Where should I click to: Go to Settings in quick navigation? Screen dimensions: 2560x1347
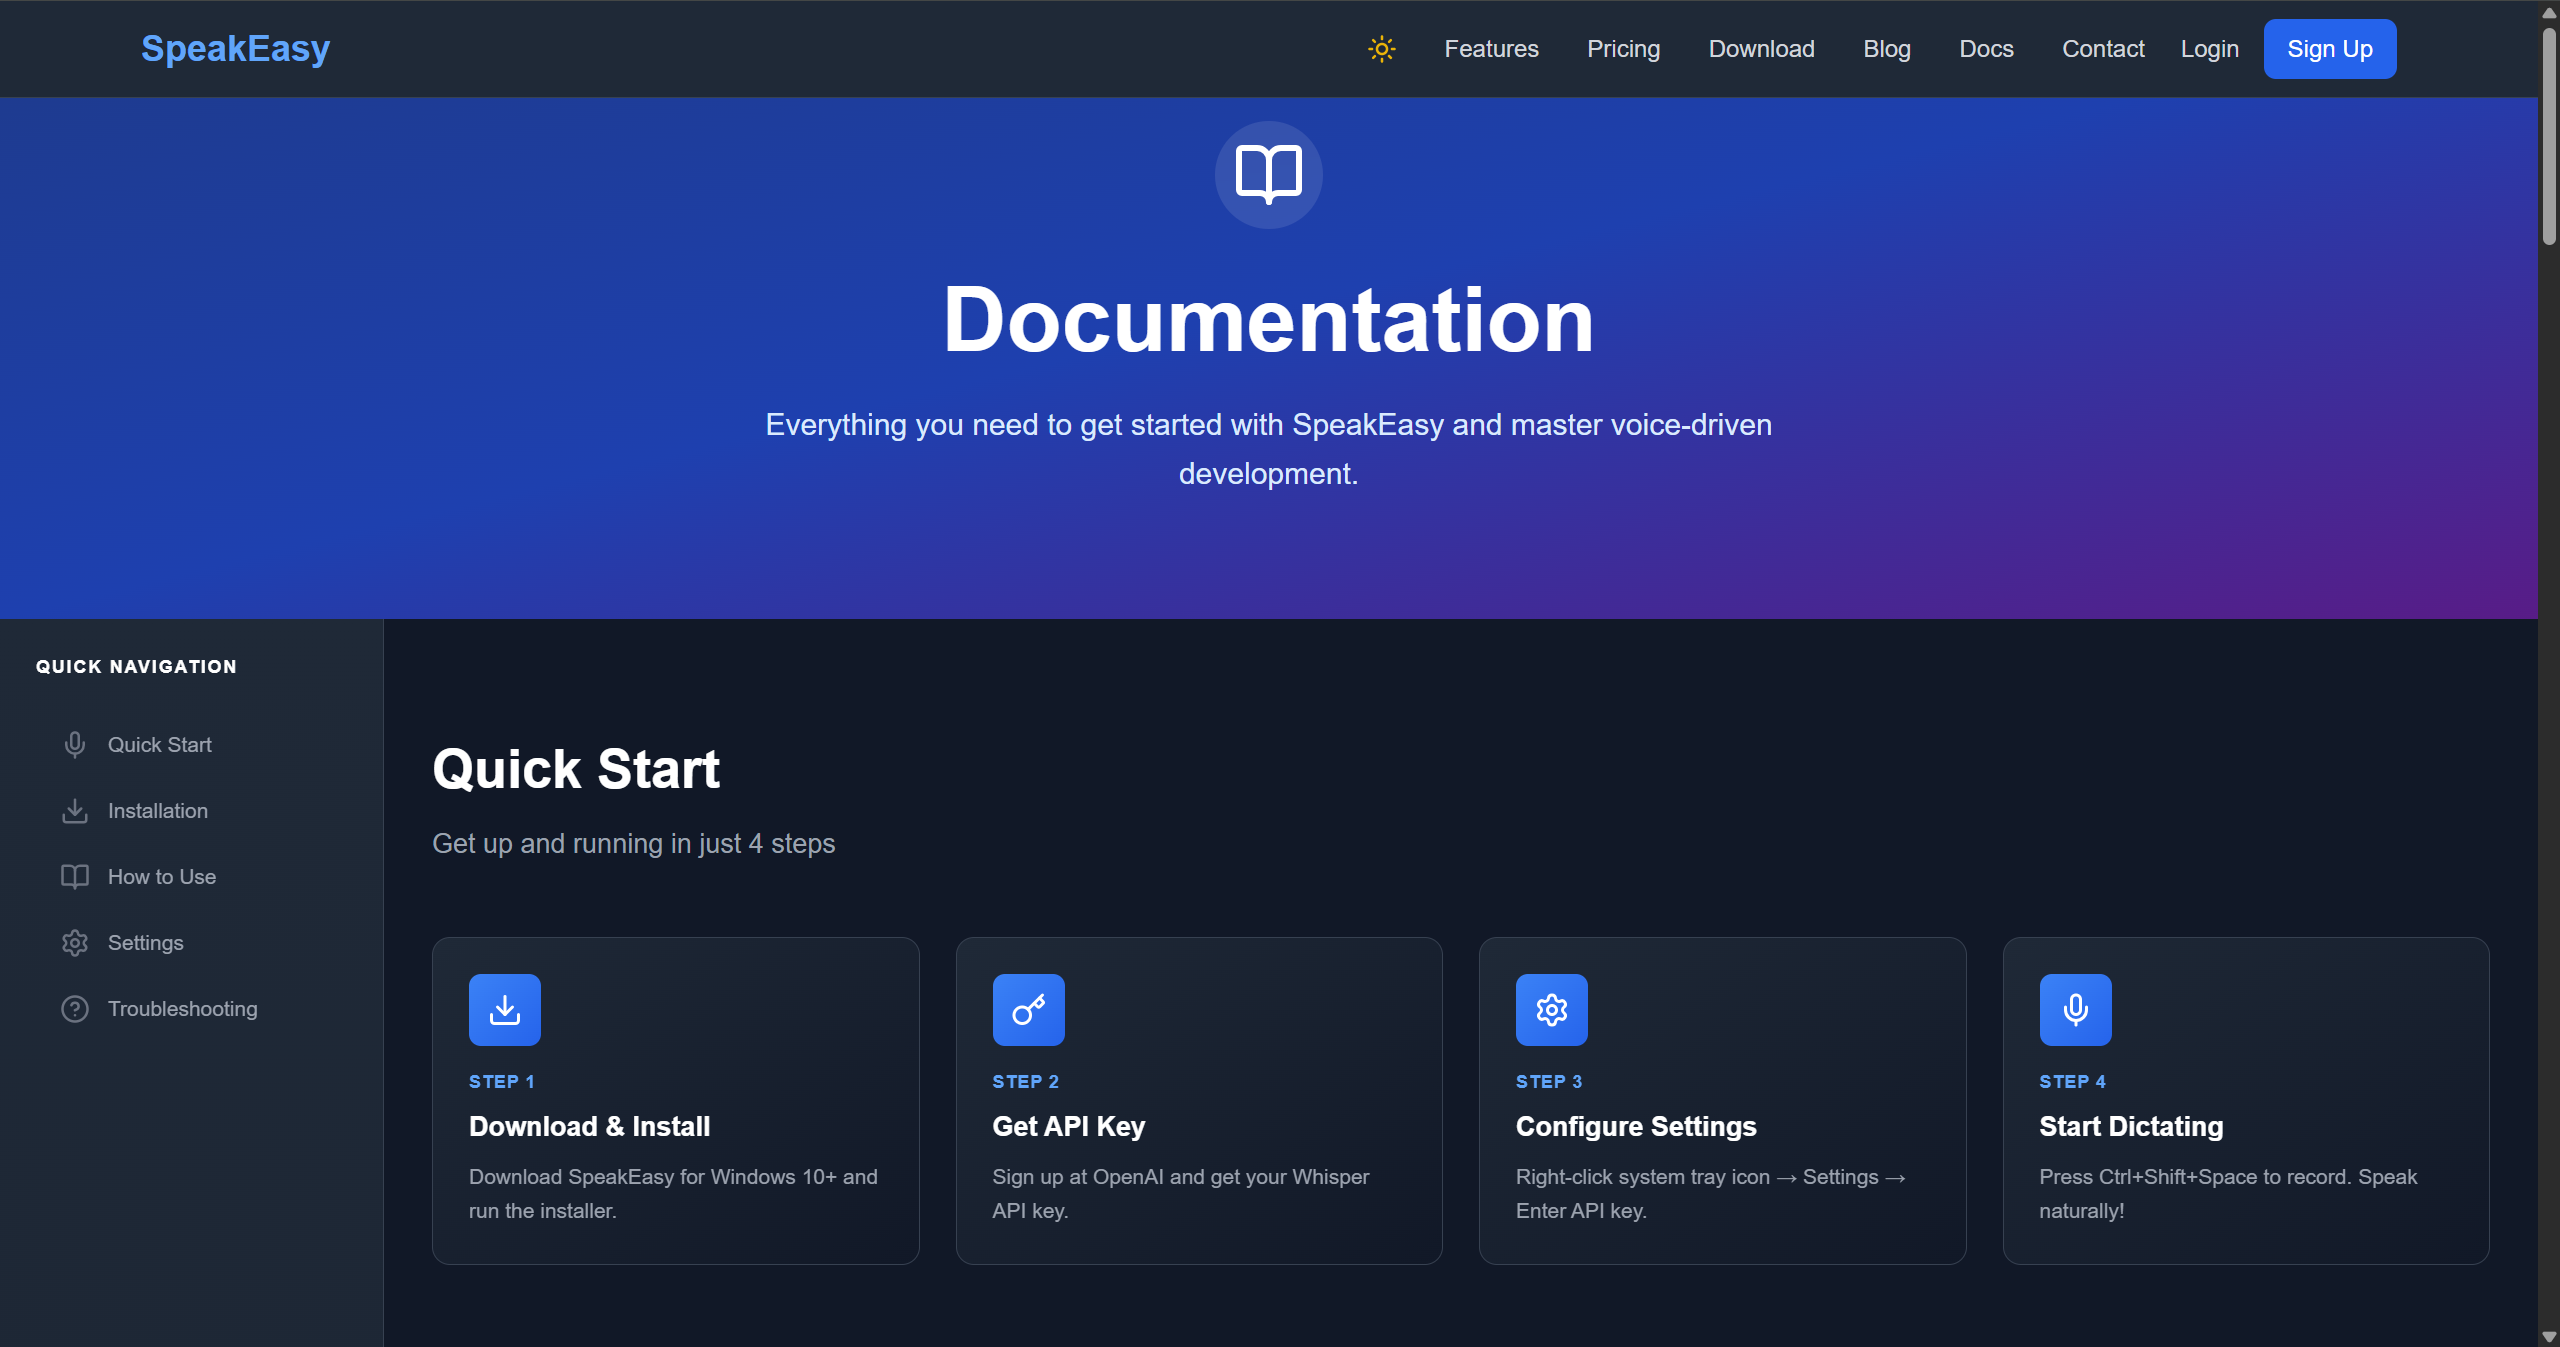tap(145, 943)
